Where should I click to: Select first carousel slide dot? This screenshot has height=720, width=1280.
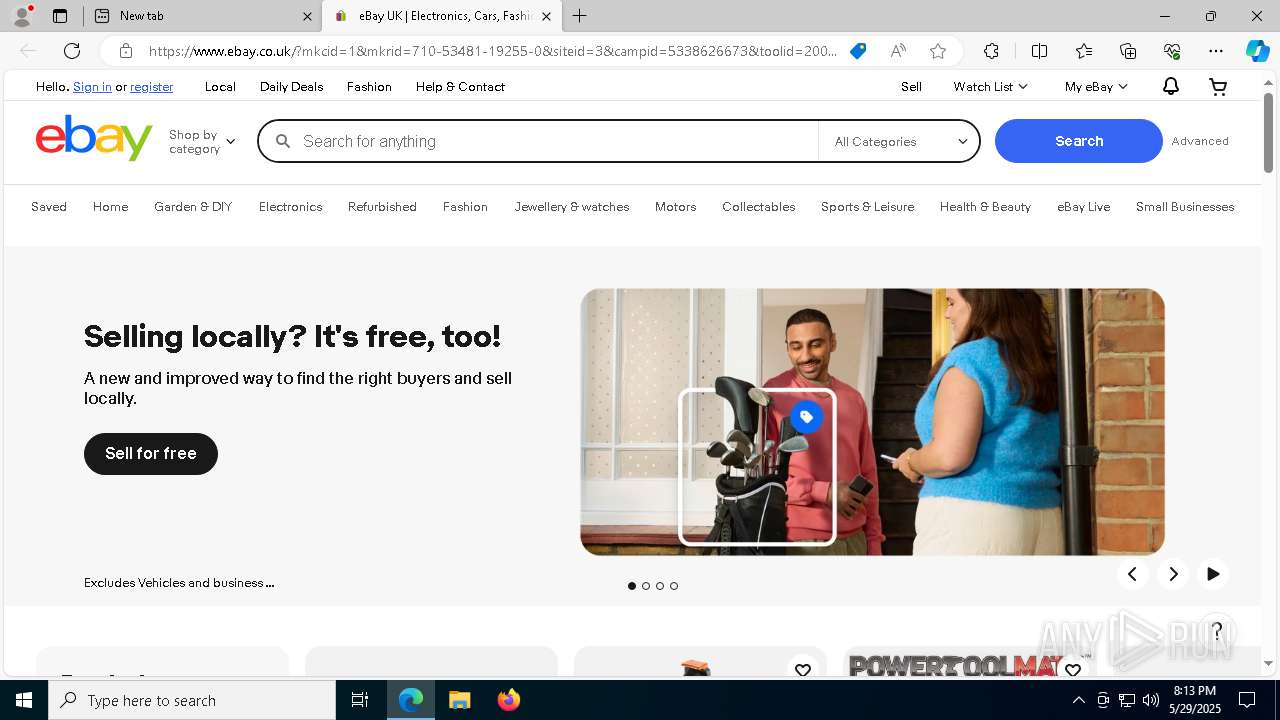(632, 586)
